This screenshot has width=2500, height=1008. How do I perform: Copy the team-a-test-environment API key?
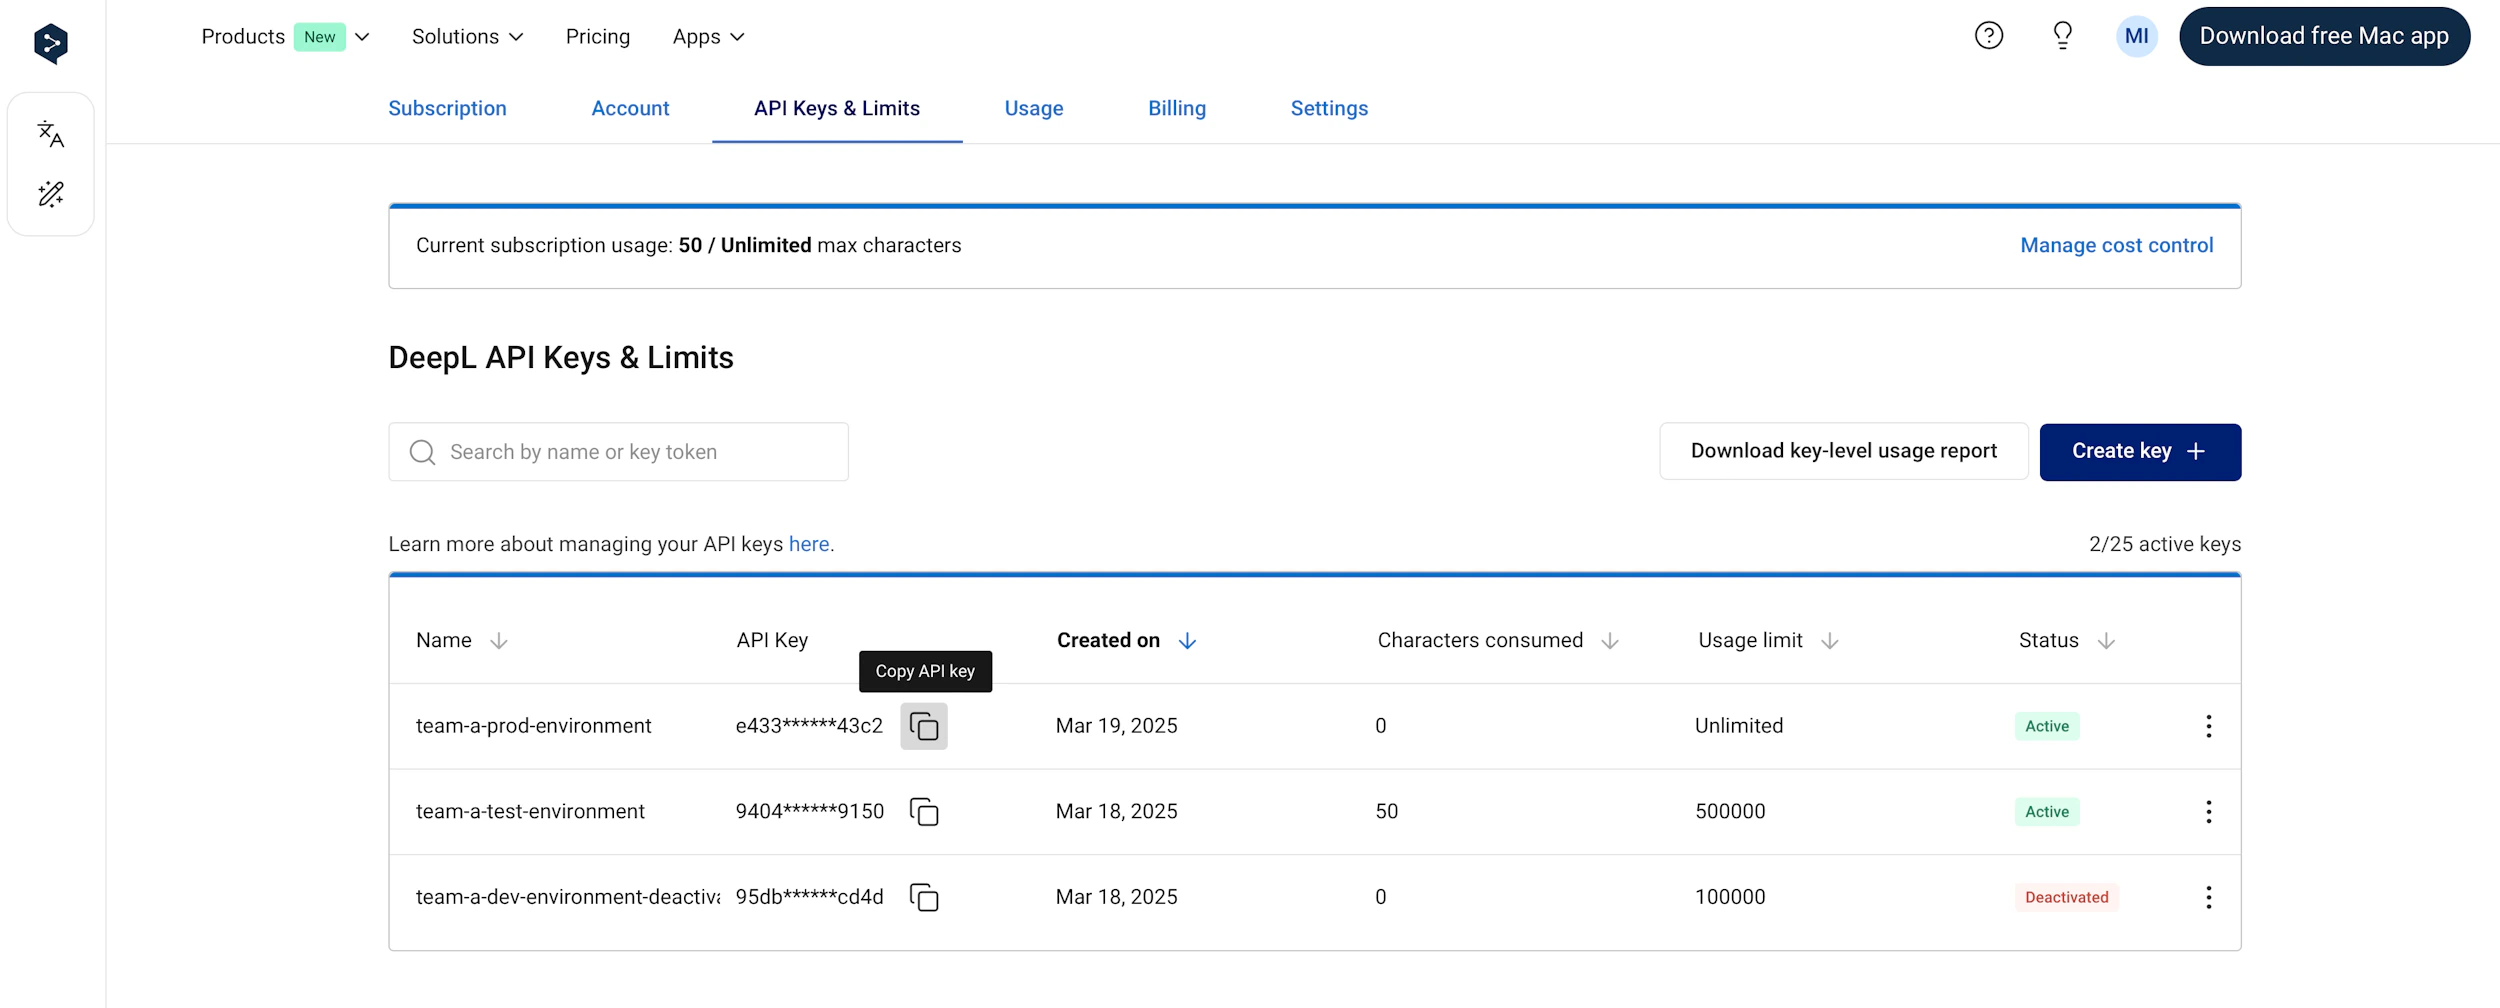coord(924,811)
